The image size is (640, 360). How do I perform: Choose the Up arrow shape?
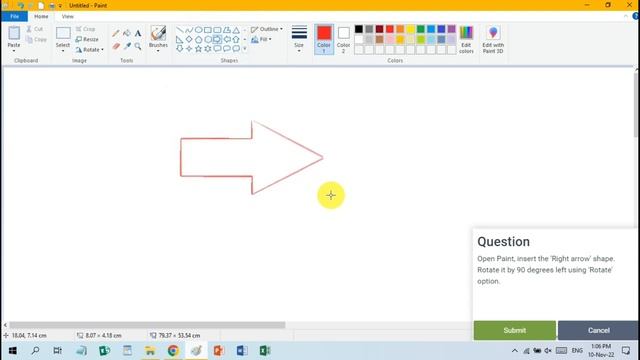click(x=236, y=40)
